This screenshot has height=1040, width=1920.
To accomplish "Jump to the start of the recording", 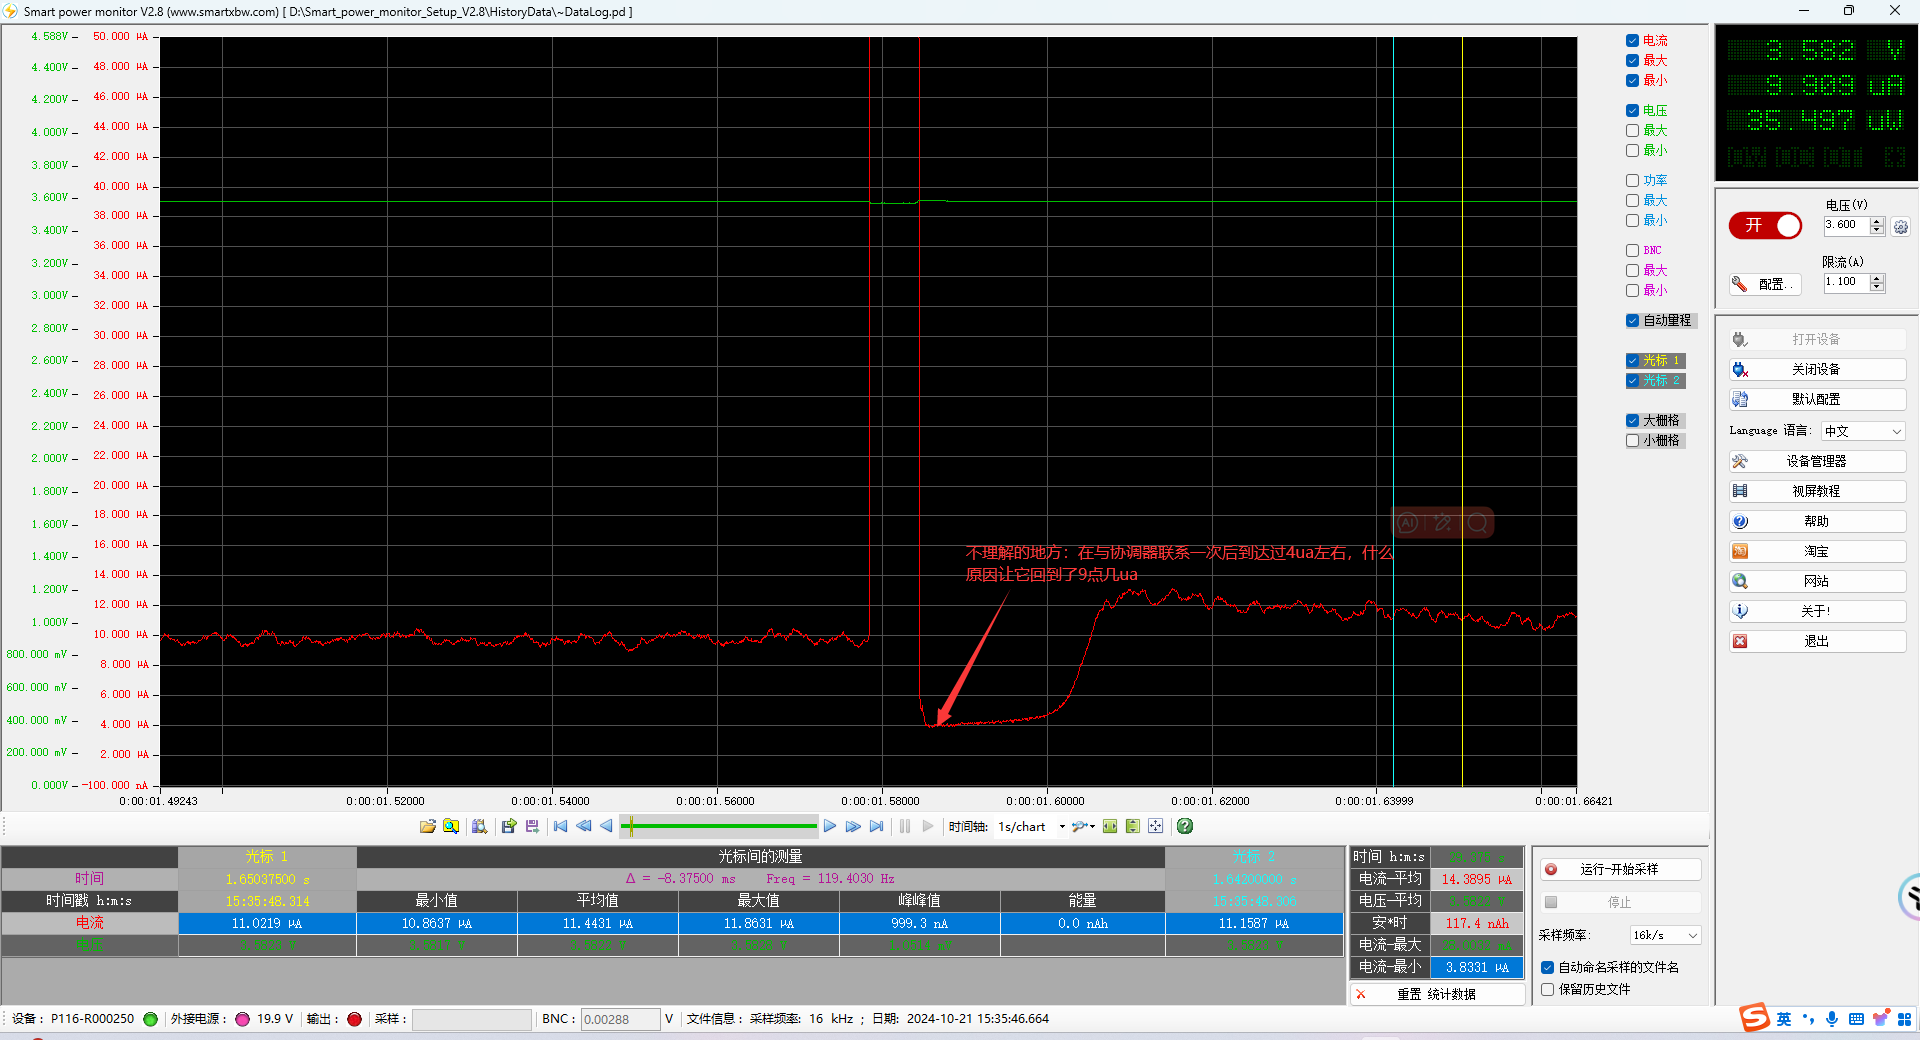I will pyautogui.click(x=561, y=826).
